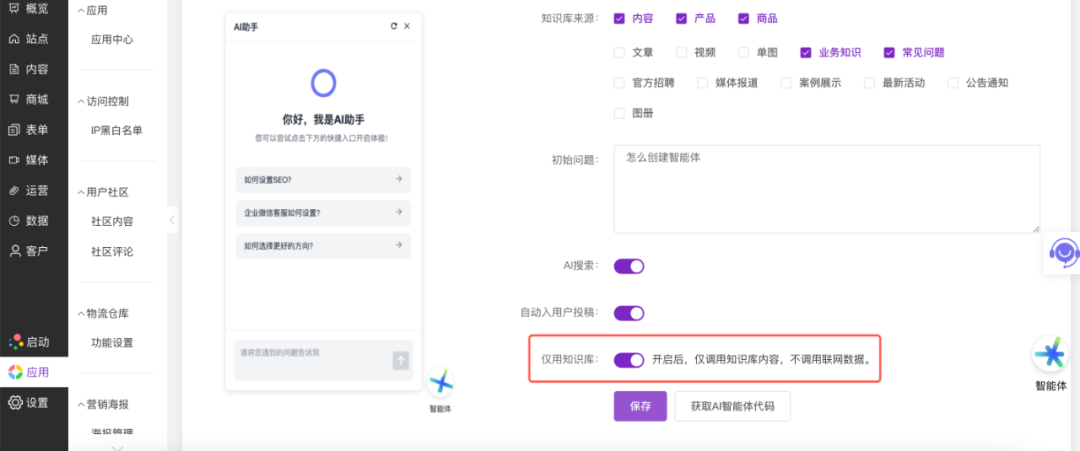This screenshot has height=451, width=1080.
Task: Disable the 仅用知识库 switch
Action: (x=629, y=360)
